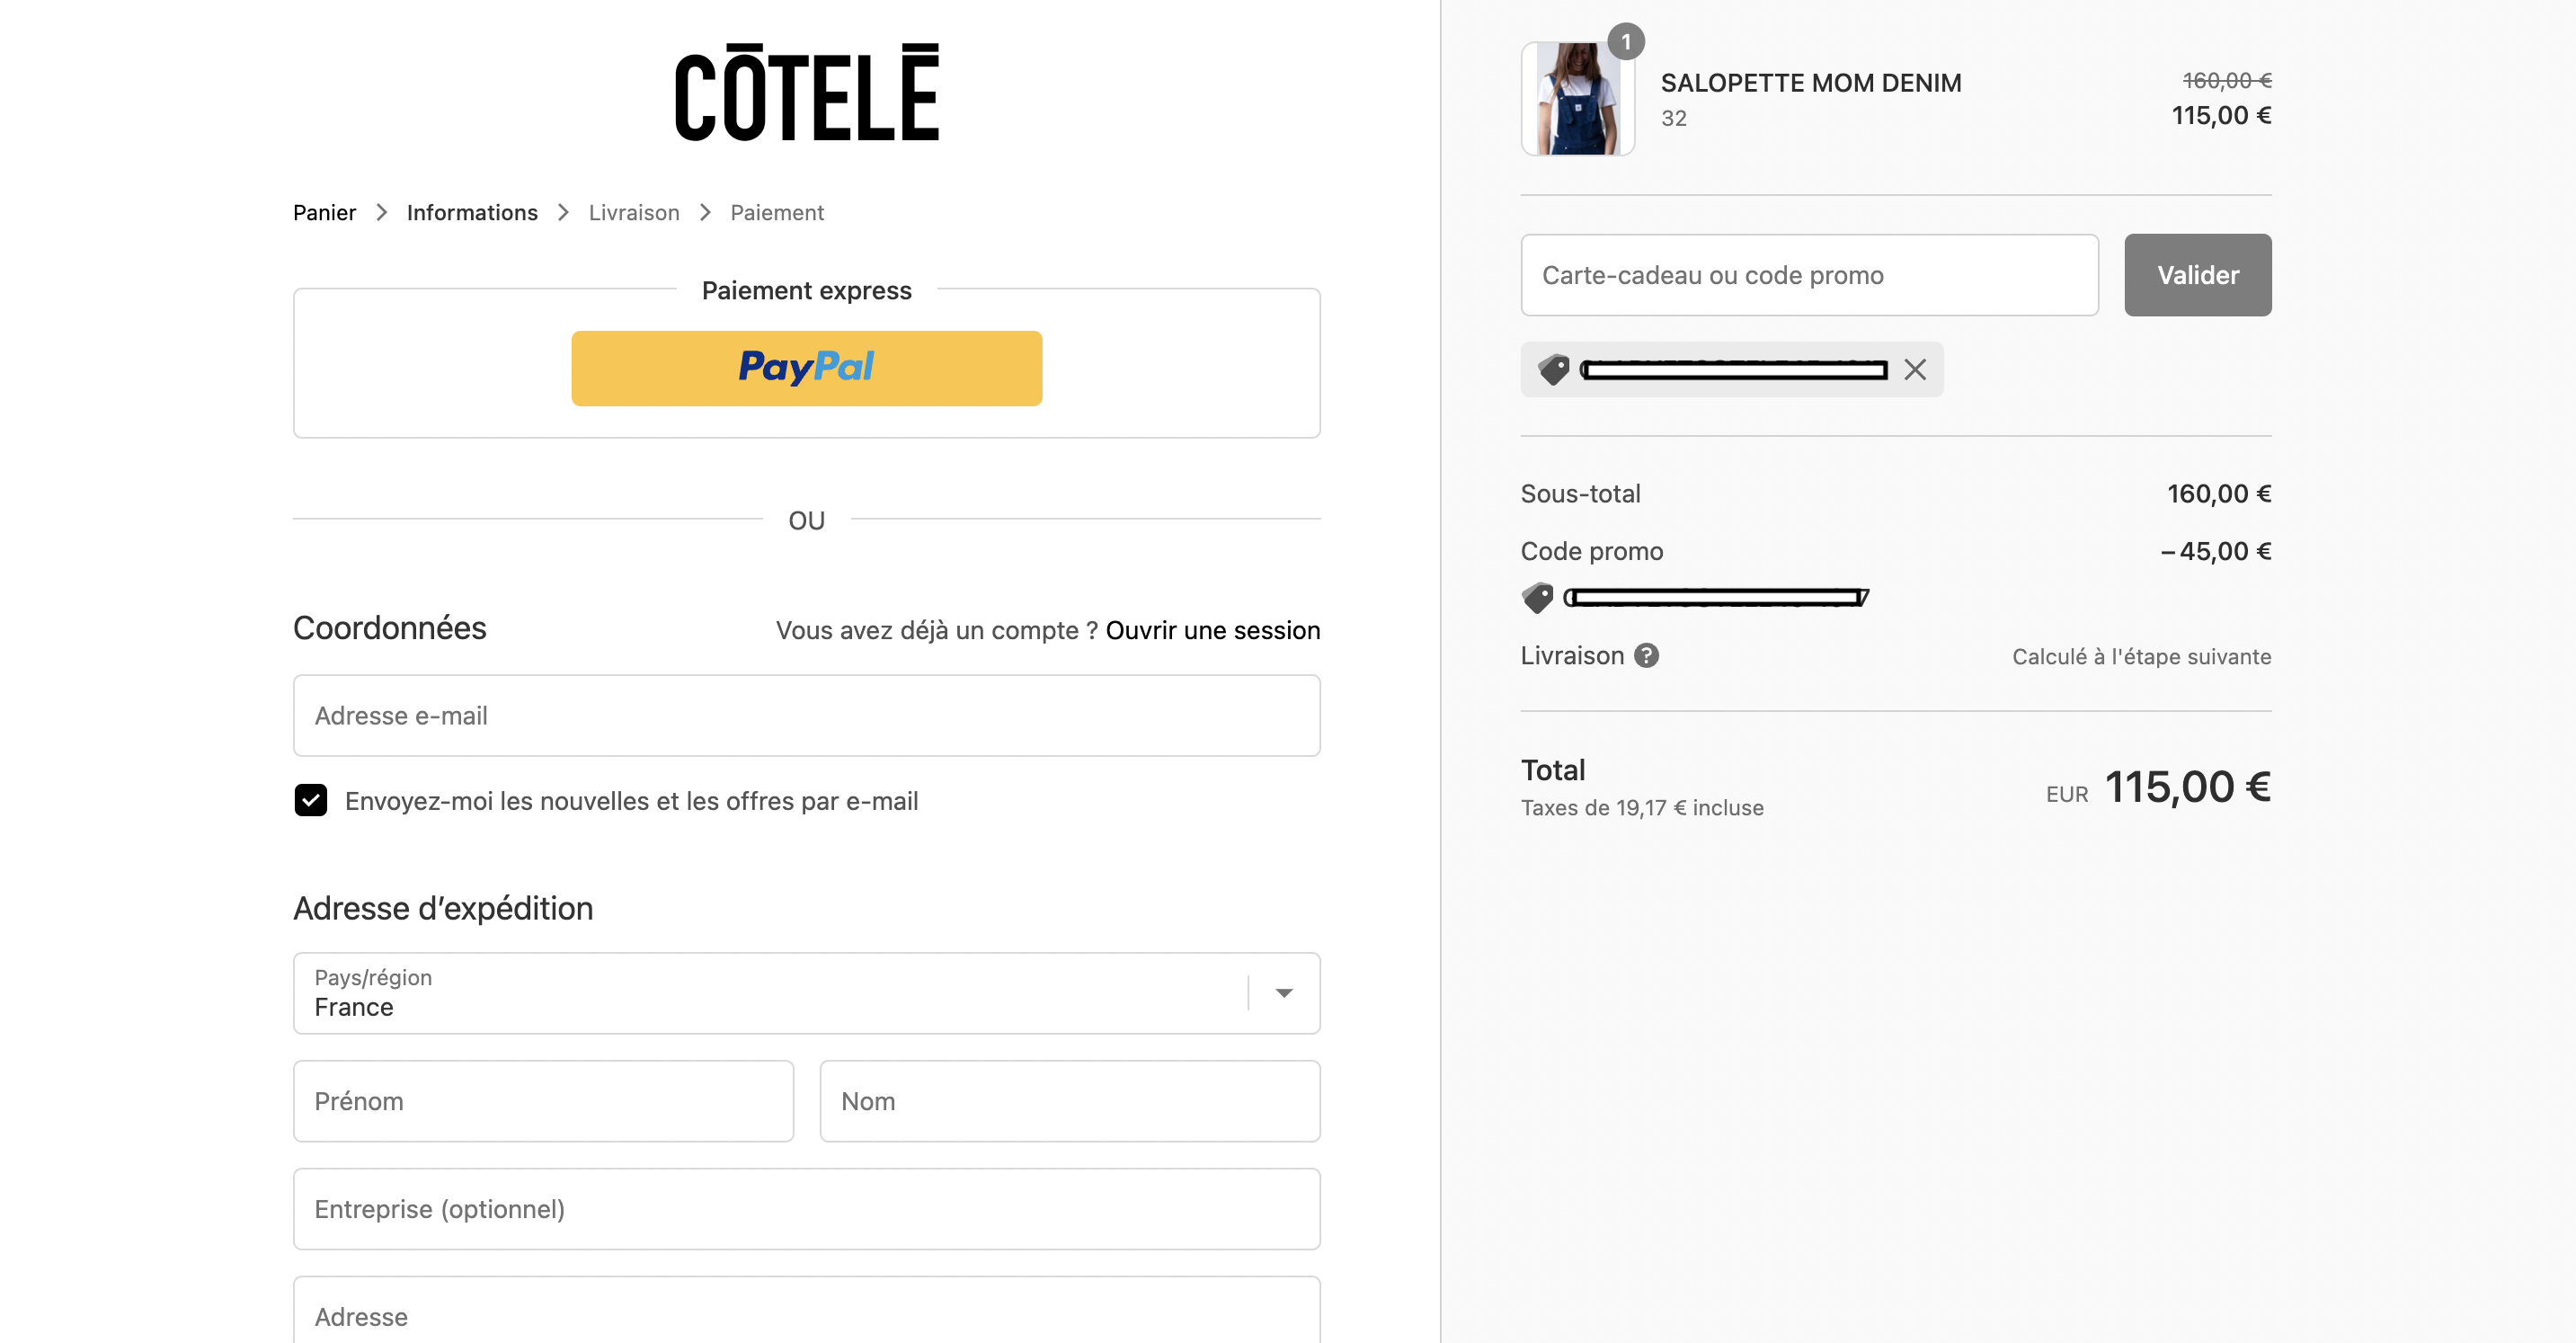The width and height of the screenshot is (2576, 1343).
Task: Click the Valider promo code button
Action: pyautogui.click(x=2197, y=275)
